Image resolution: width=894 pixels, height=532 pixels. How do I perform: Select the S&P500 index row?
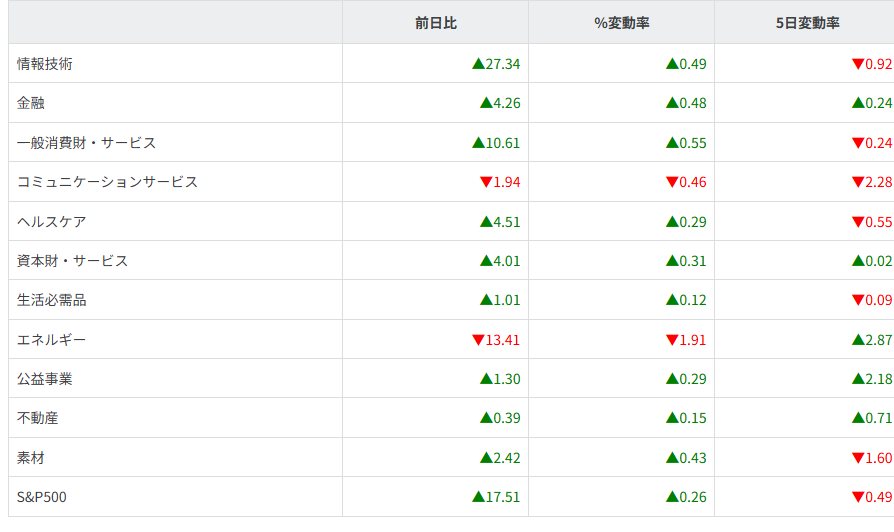pyautogui.click(x=42, y=497)
